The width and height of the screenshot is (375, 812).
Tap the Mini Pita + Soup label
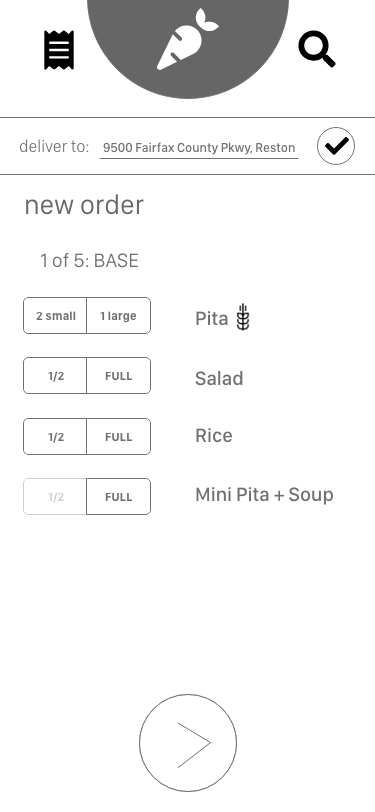coord(264,495)
